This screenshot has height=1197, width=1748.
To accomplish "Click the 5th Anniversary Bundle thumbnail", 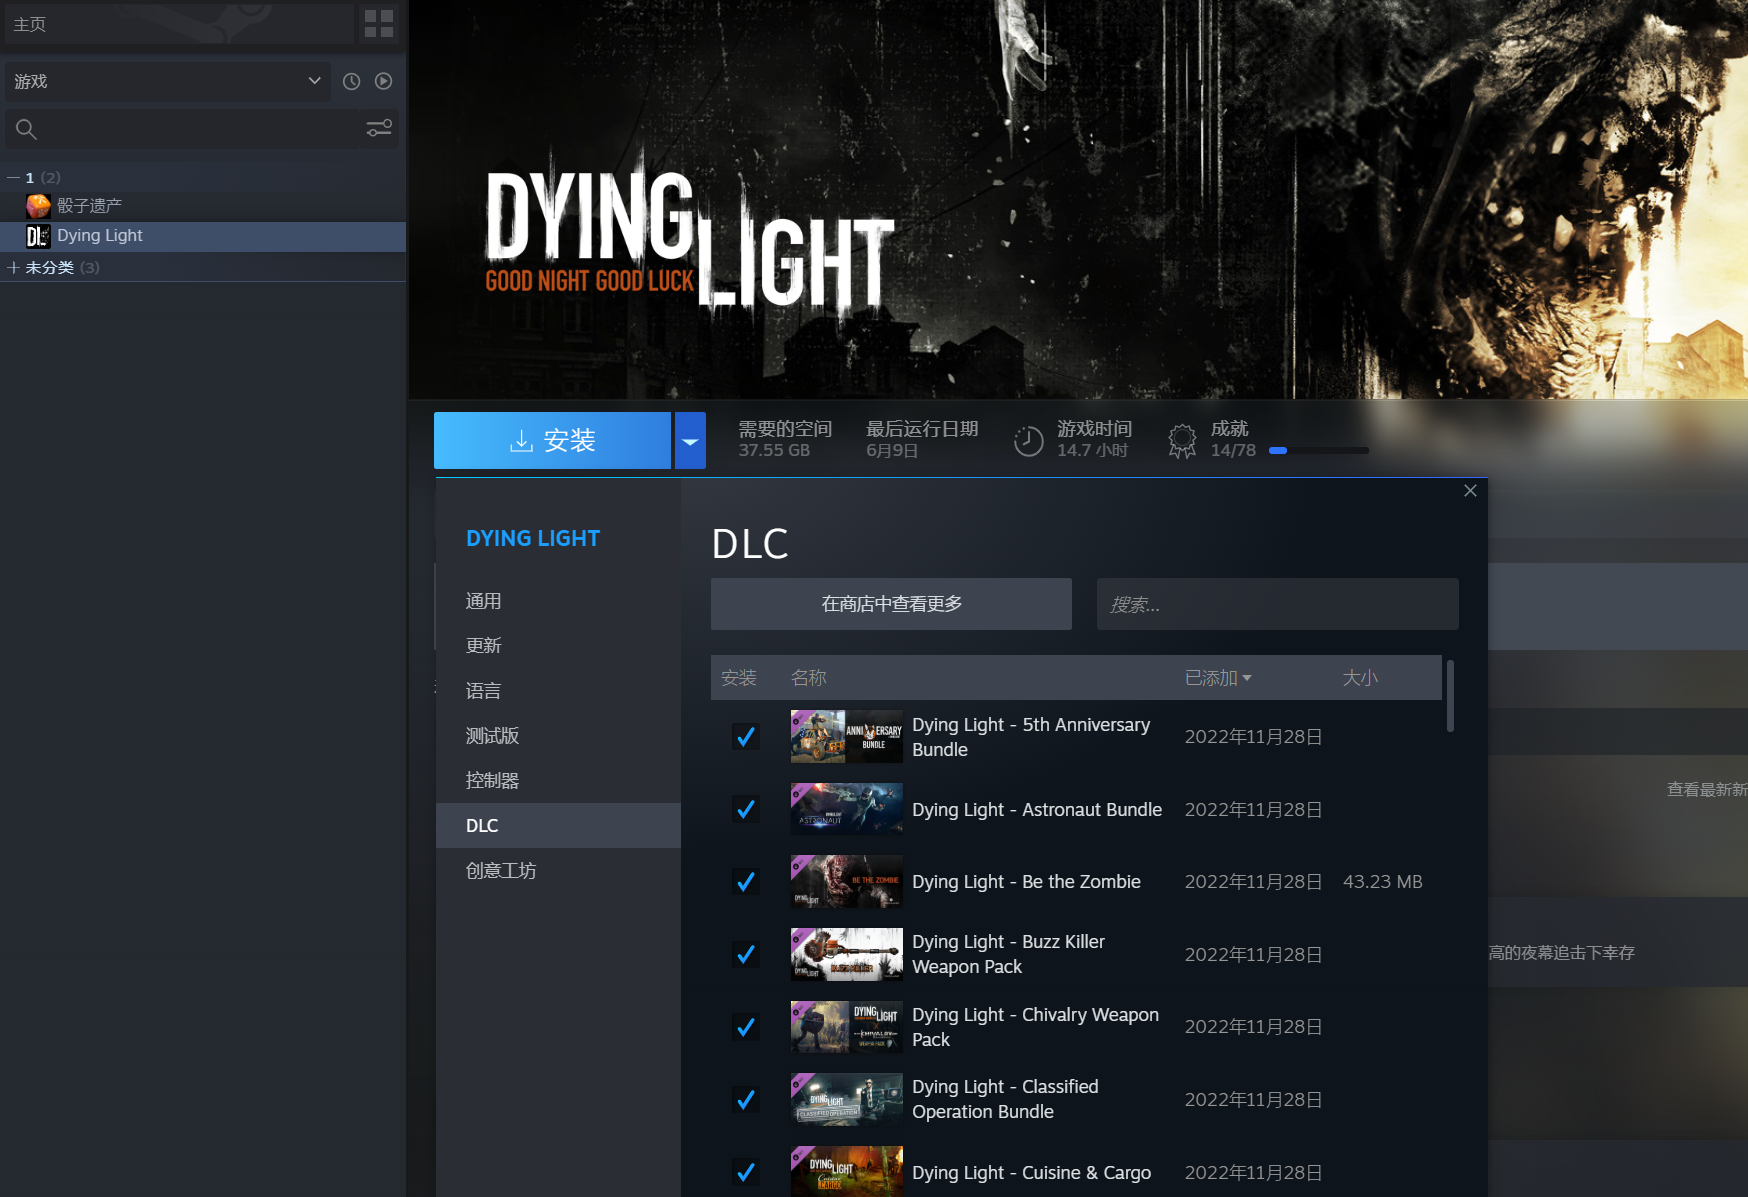I will 847,737.
